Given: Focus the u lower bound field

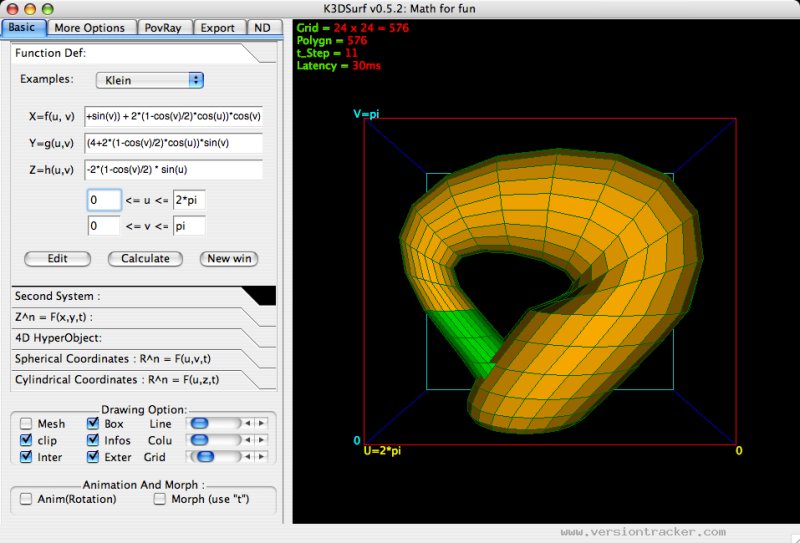Looking at the screenshot, I should click(104, 200).
